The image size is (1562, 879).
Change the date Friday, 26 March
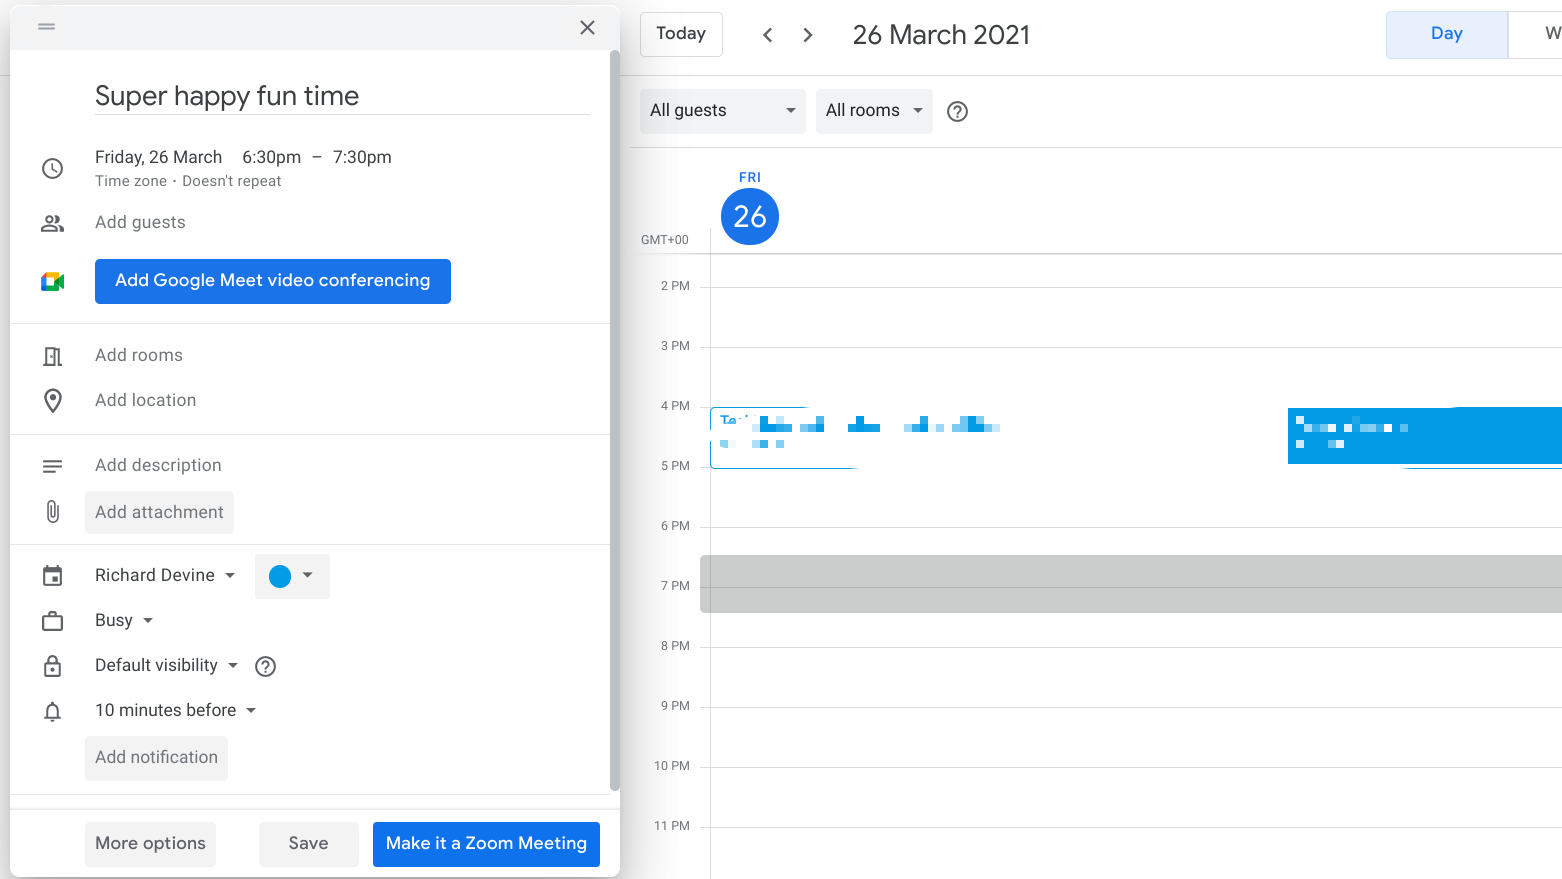158,157
